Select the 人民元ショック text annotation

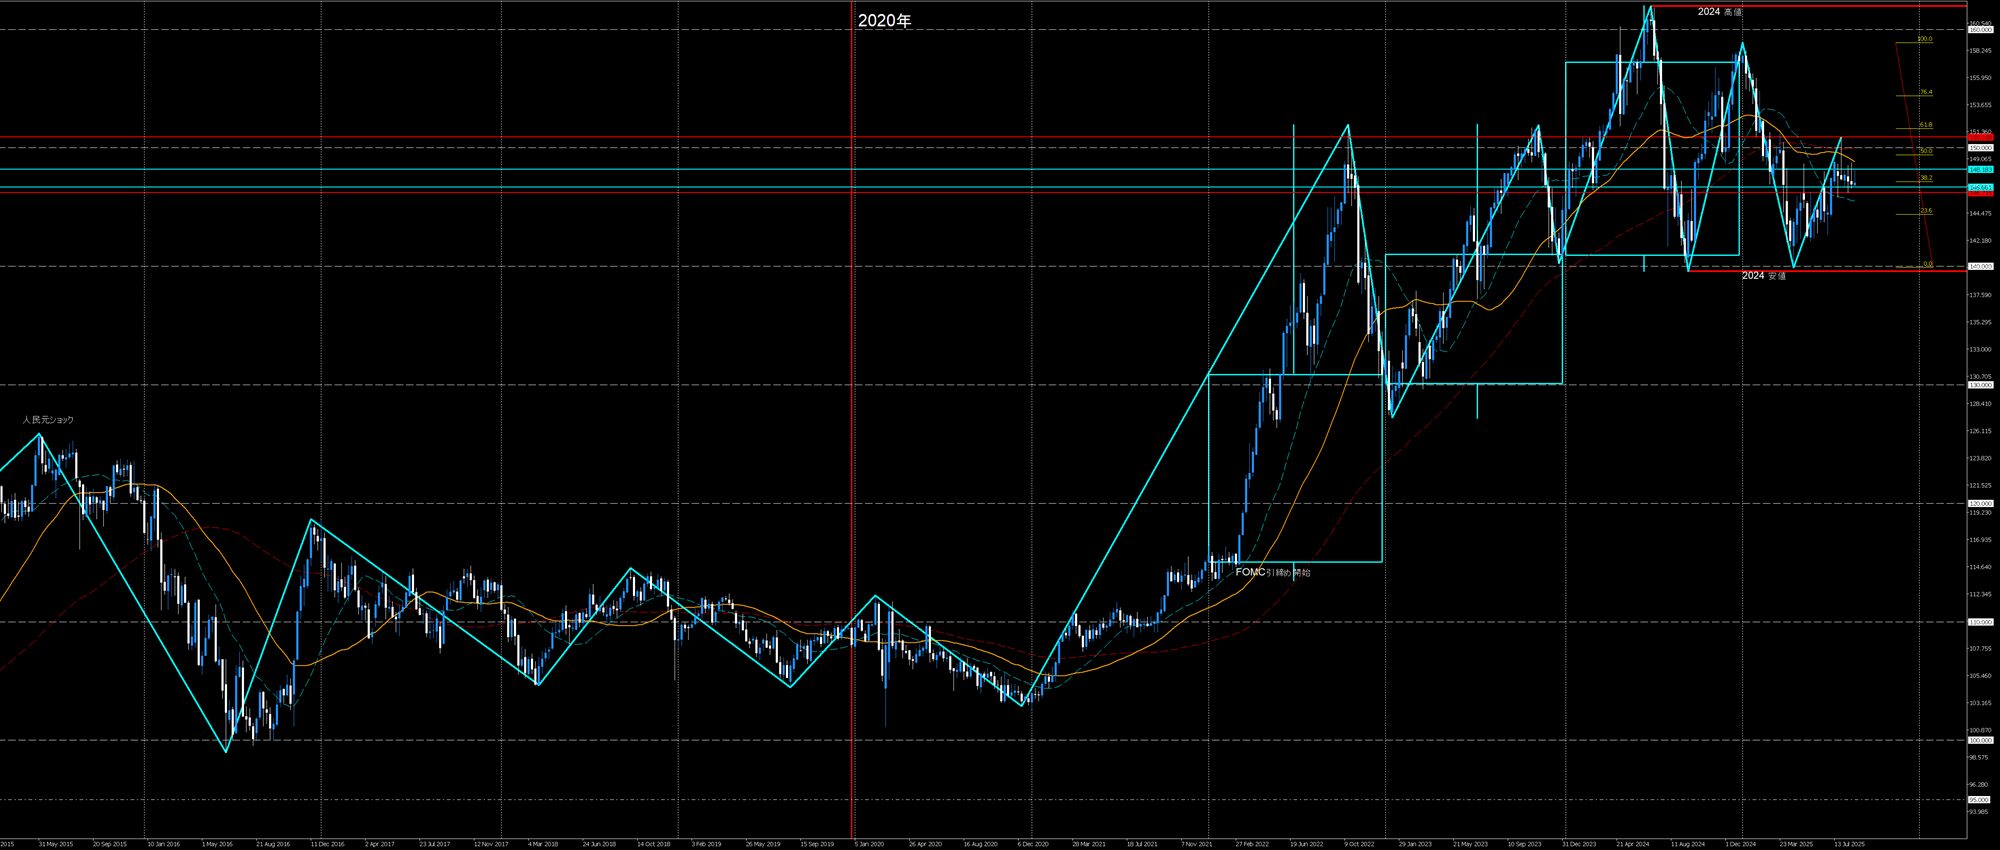[x=49, y=420]
